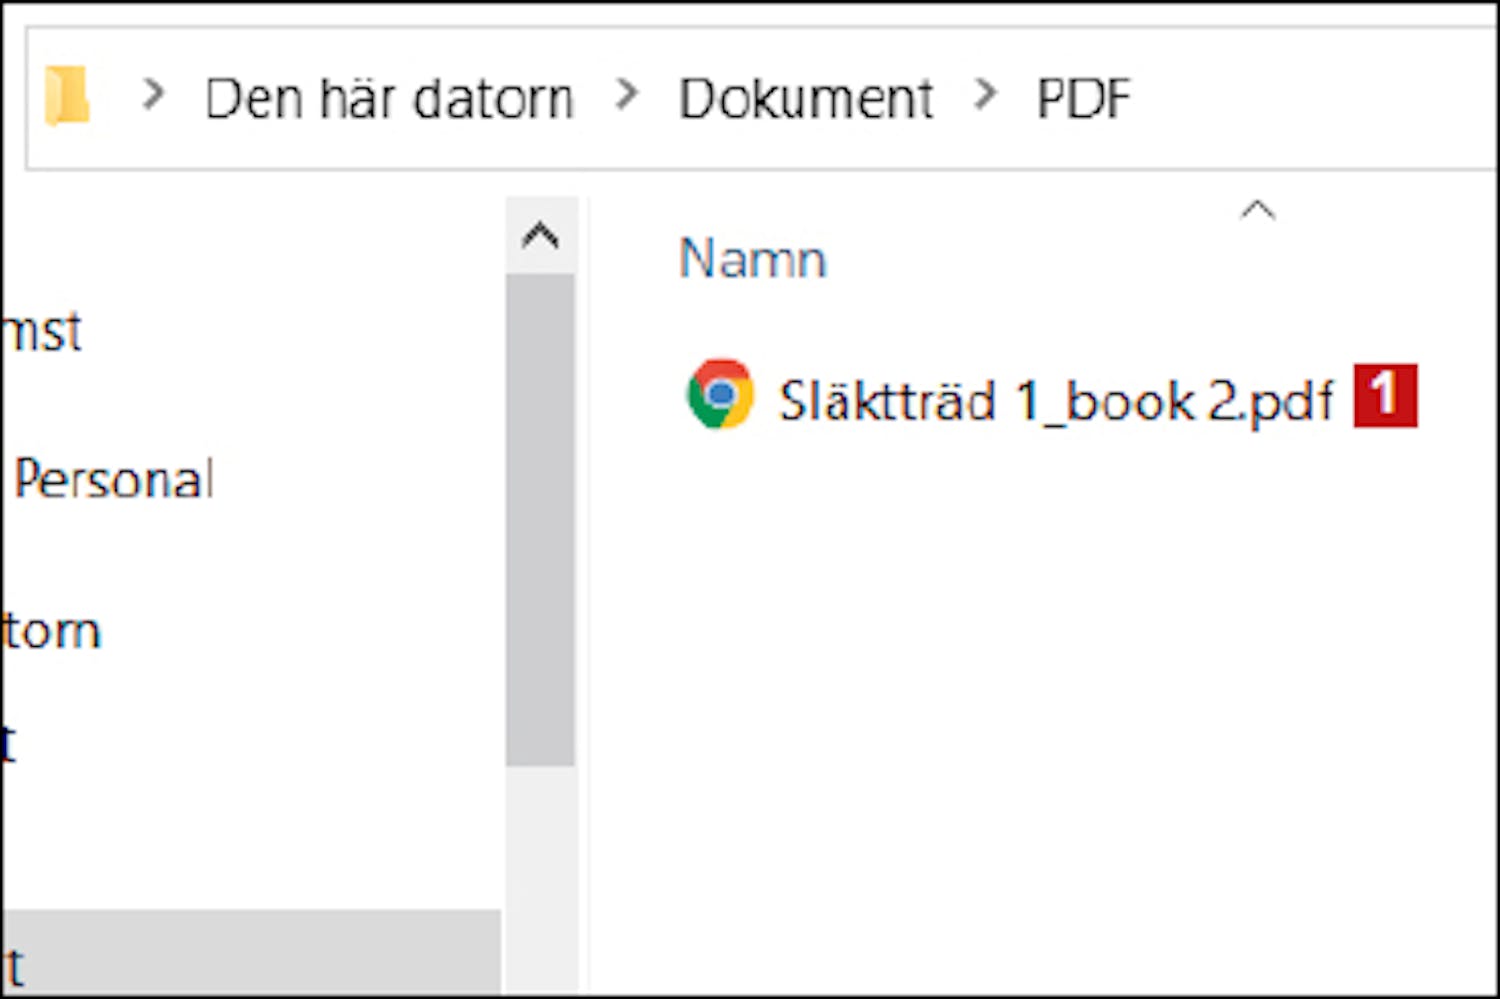Screen dimensions: 1500x999
Task: Expand chevron after Dokument breadcrumb
Action: (x=985, y=95)
